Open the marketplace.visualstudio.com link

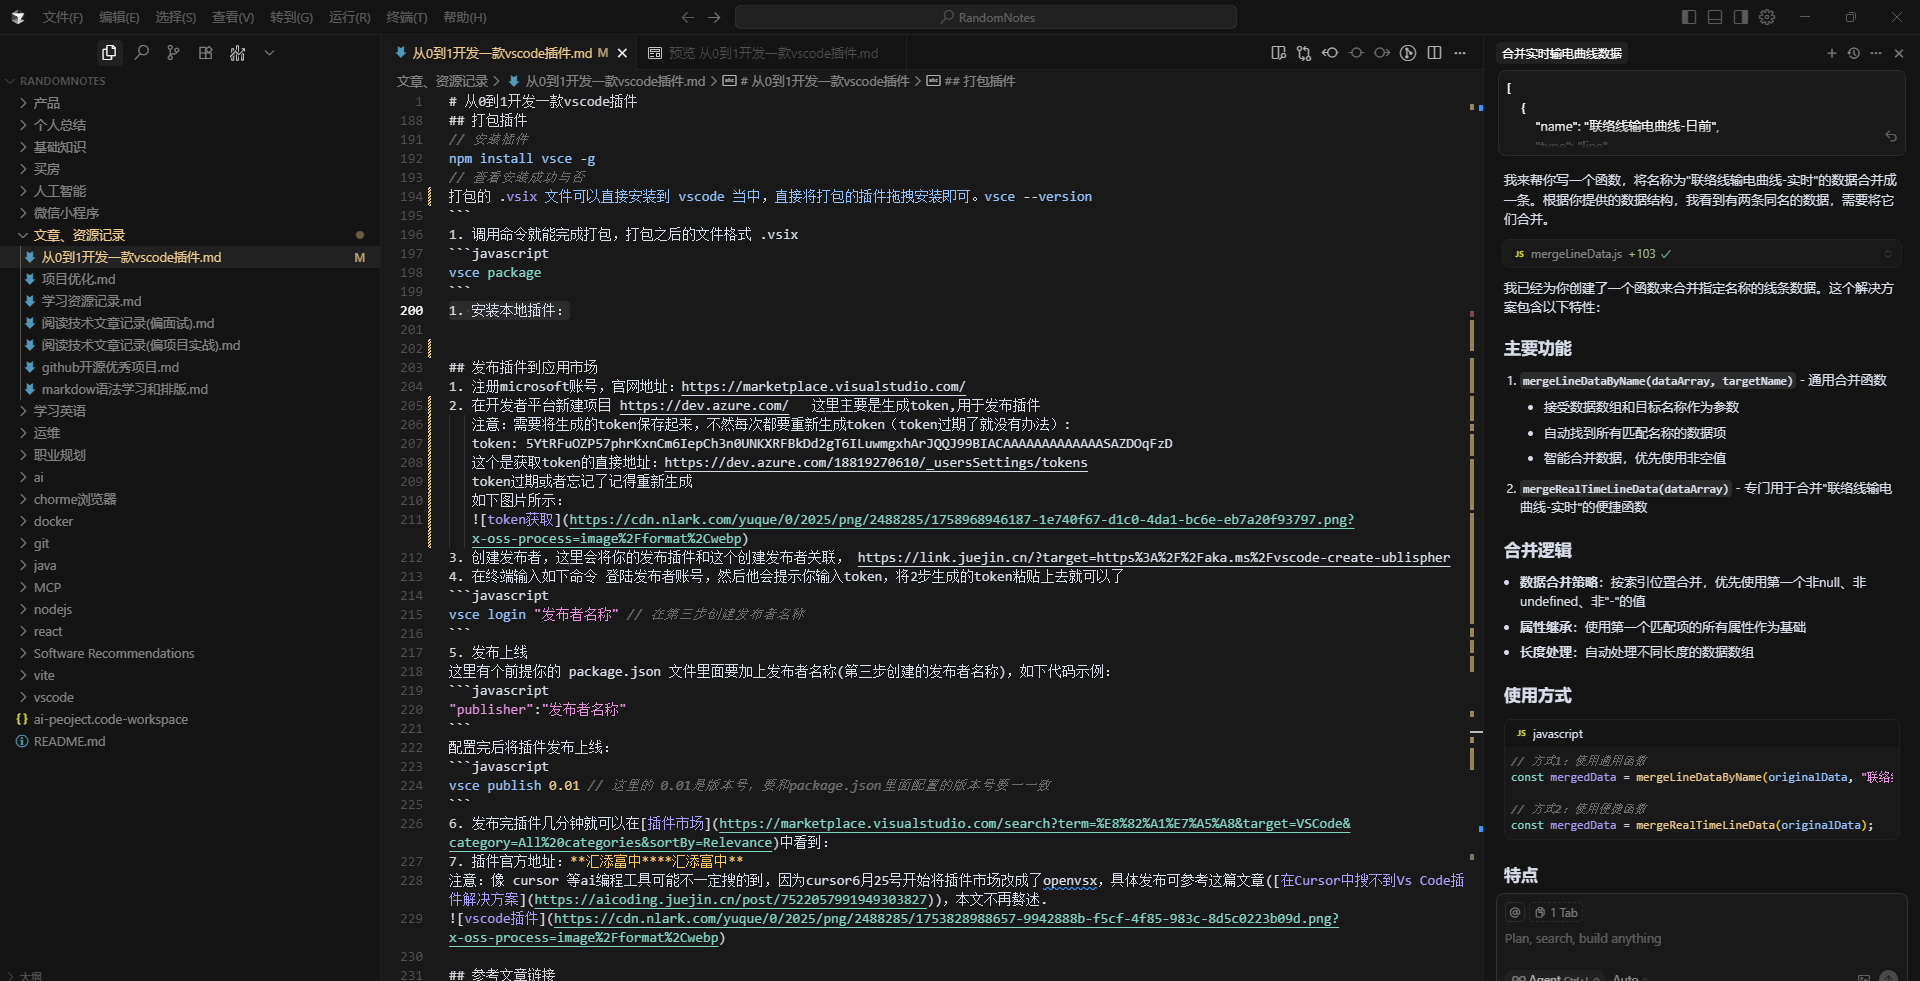click(x=822, y=386)
